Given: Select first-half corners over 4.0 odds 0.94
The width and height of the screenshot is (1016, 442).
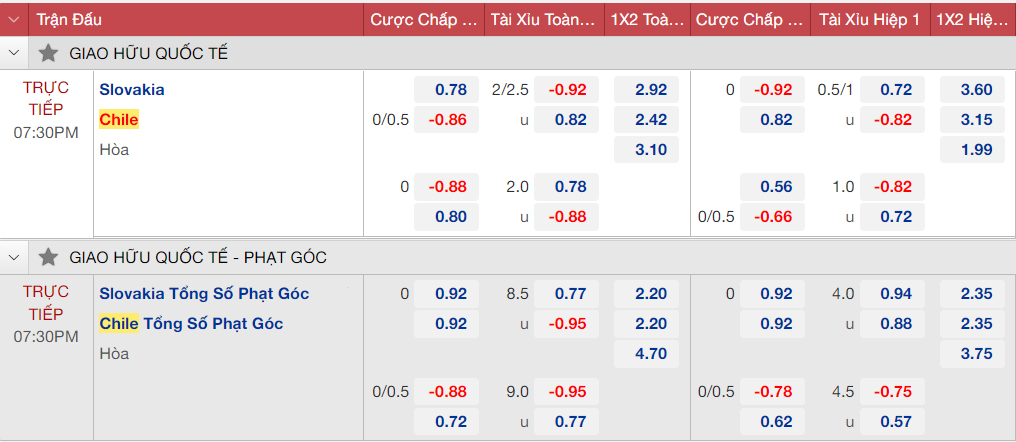Looking at the screenshot, I should (x=892, y=294).
